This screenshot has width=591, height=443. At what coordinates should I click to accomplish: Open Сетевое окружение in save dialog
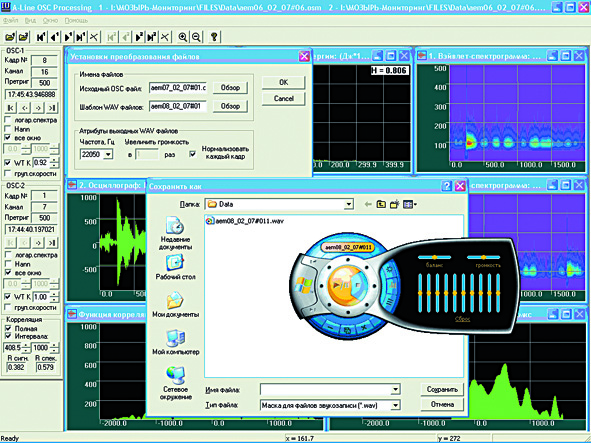click(177, 383)
